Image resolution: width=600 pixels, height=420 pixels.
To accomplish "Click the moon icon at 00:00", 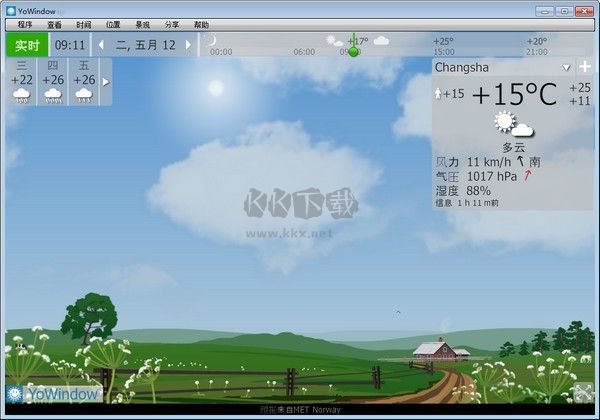I will pyautogui.click(x=212, y=40).
